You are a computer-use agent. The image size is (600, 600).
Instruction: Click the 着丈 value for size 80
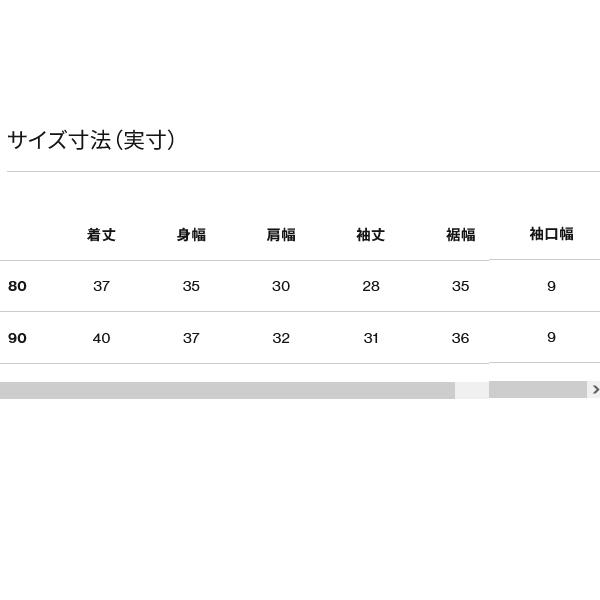point(101,286)
